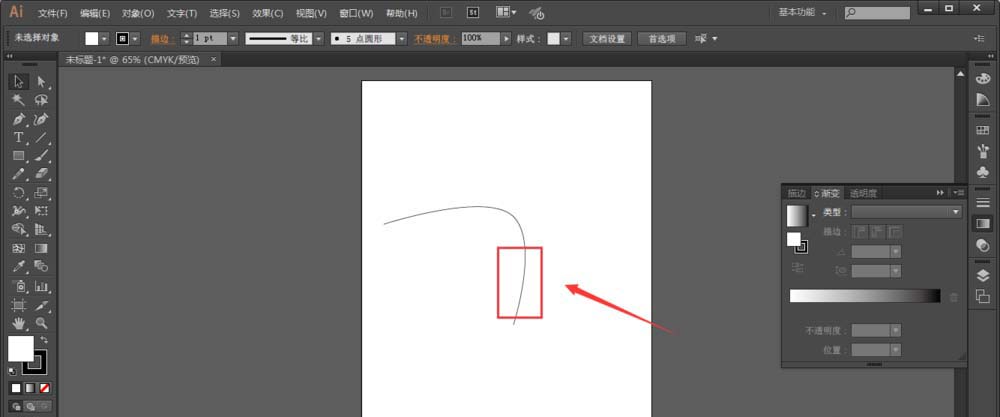1000x417 pixels.
Task: Select the Magic Wand tool
Action: (x=19, y=100)
